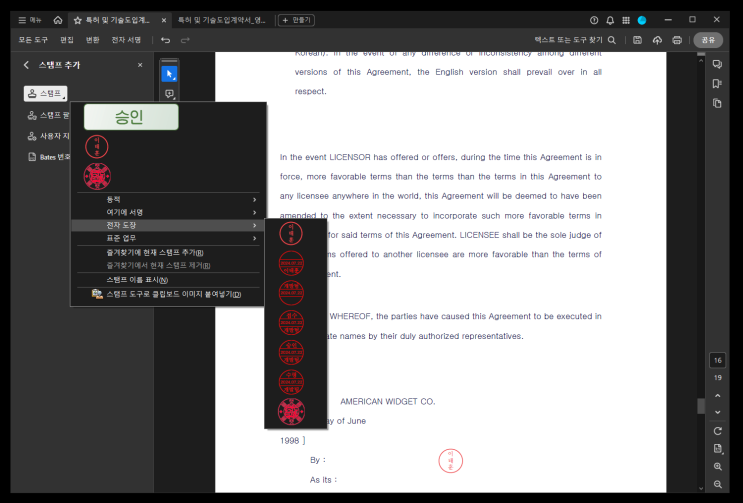Open the 메뉴 hamburger menu

(29, 20)
